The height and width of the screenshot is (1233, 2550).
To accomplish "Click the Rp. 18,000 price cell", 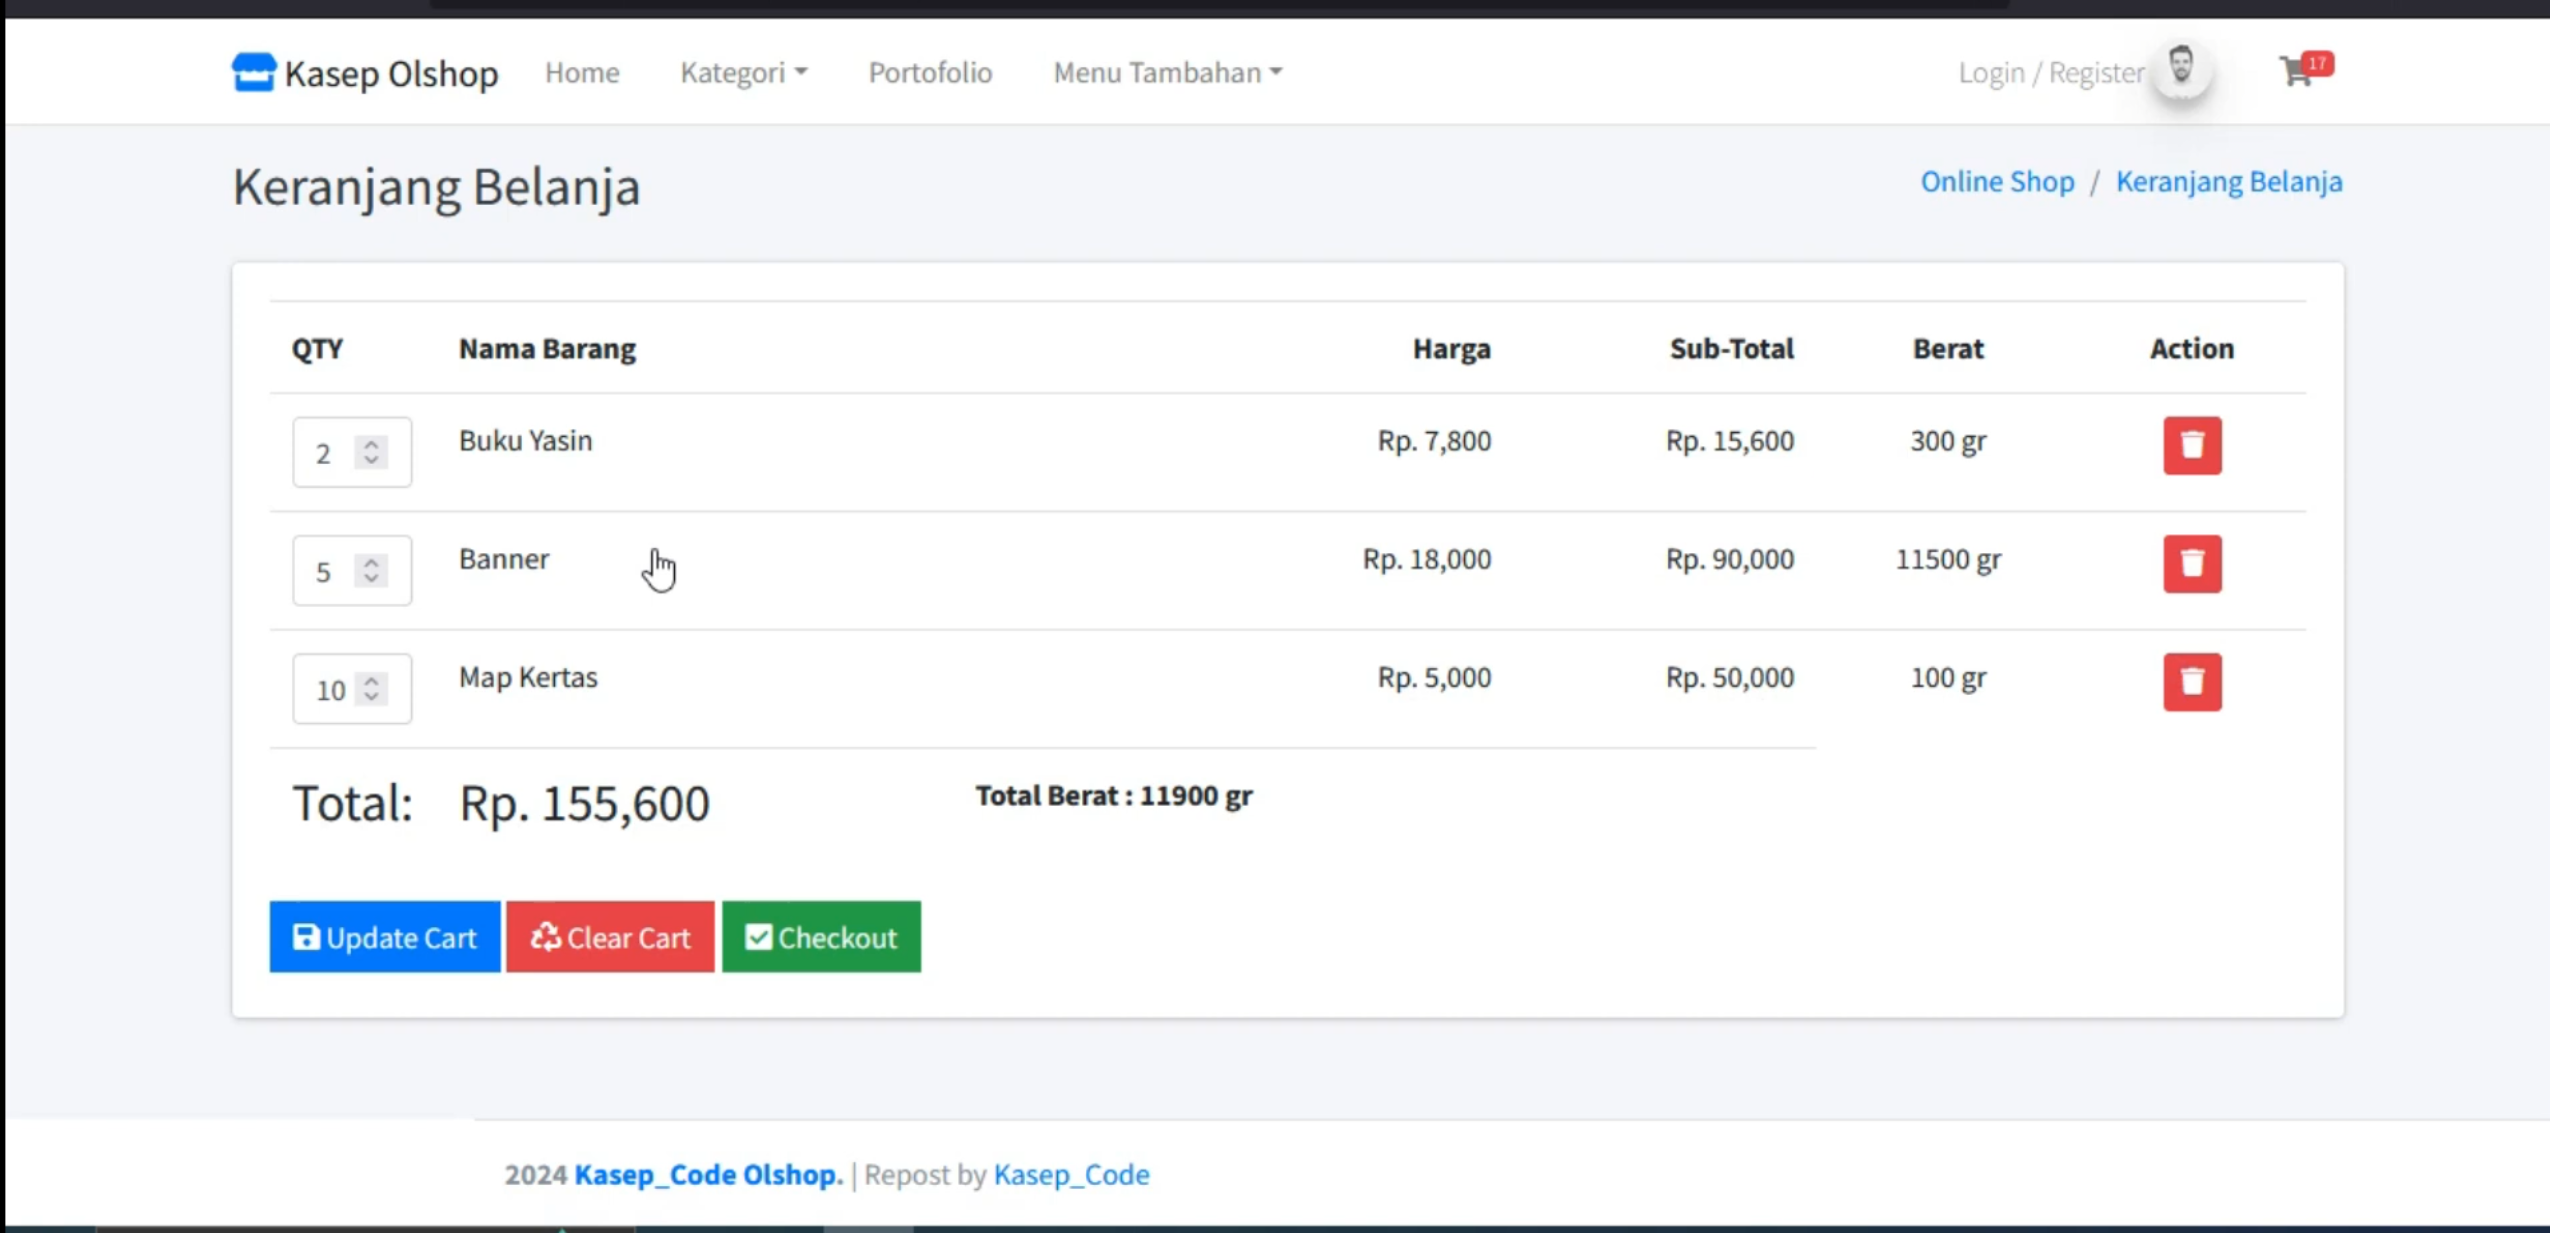I will pyautogui.click(x=1426, y=558).
